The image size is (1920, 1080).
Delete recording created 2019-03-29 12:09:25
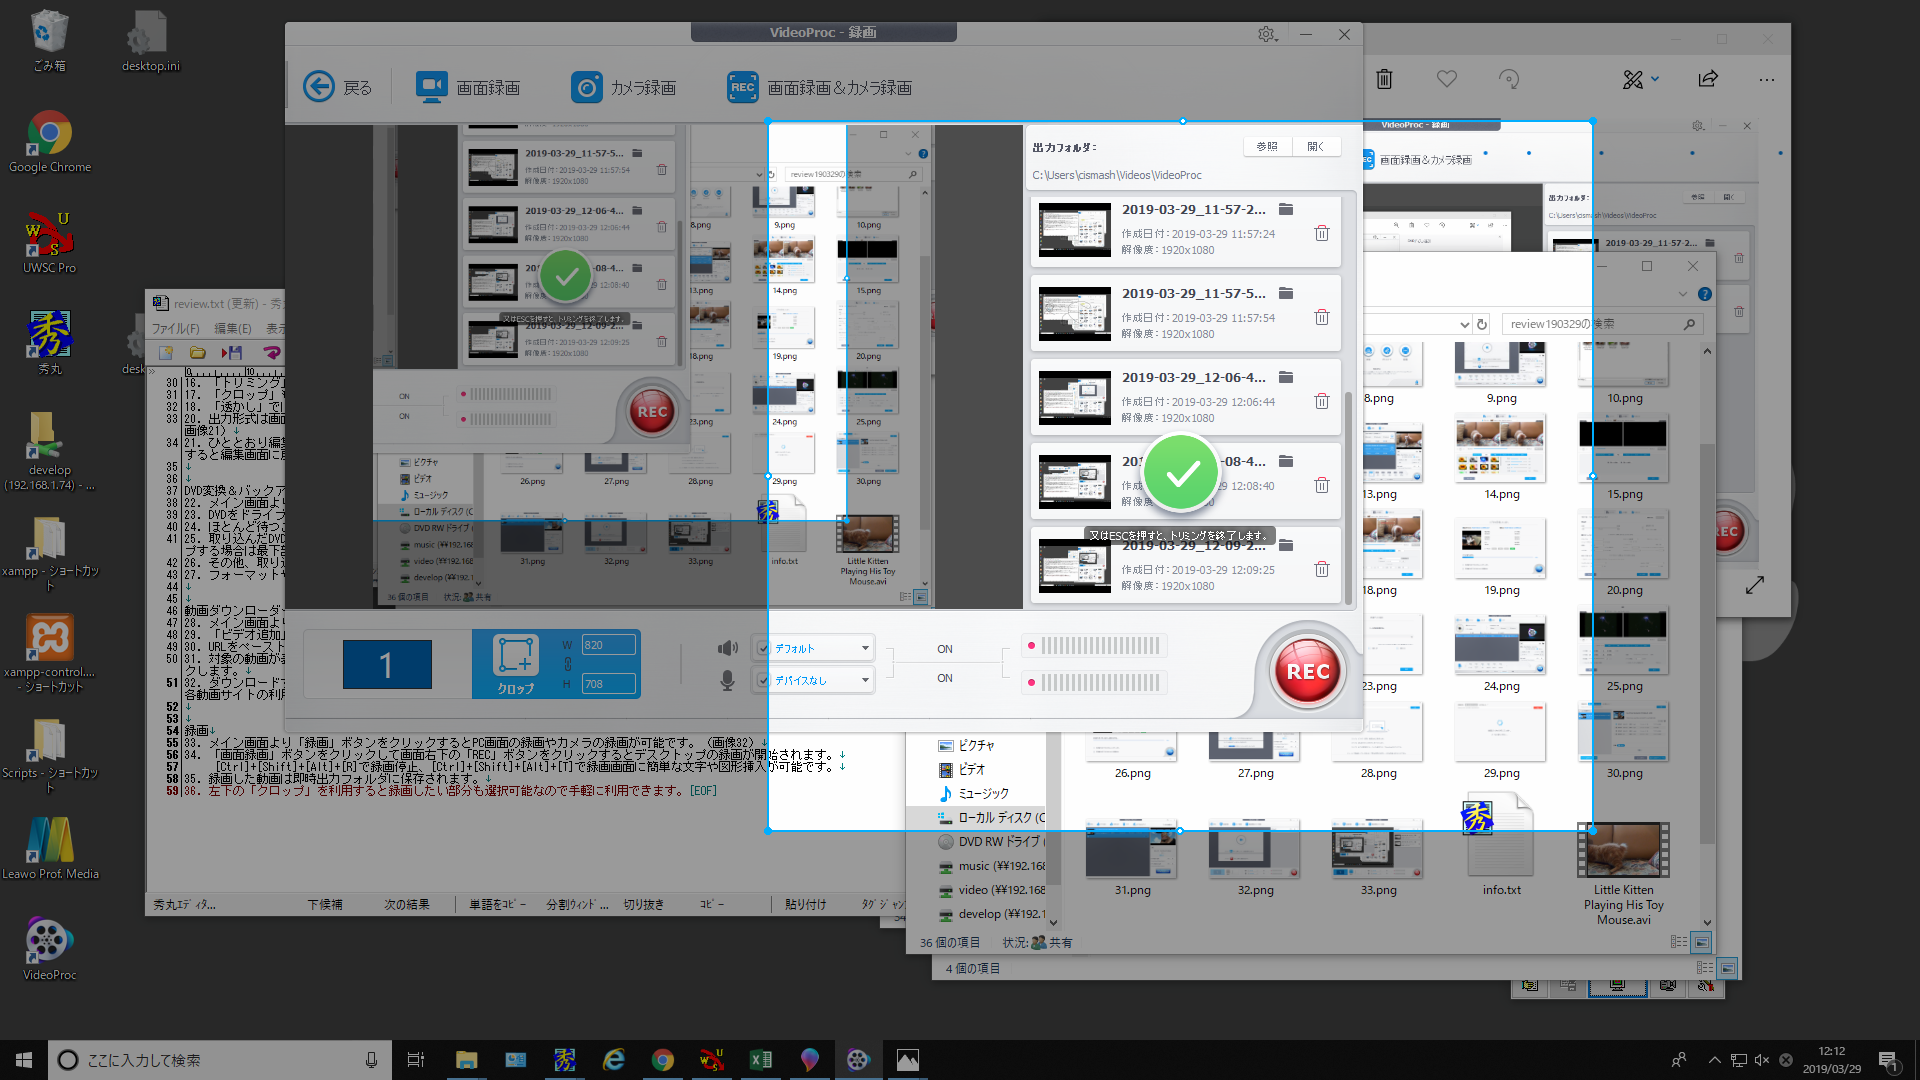tap(1321, 569)
